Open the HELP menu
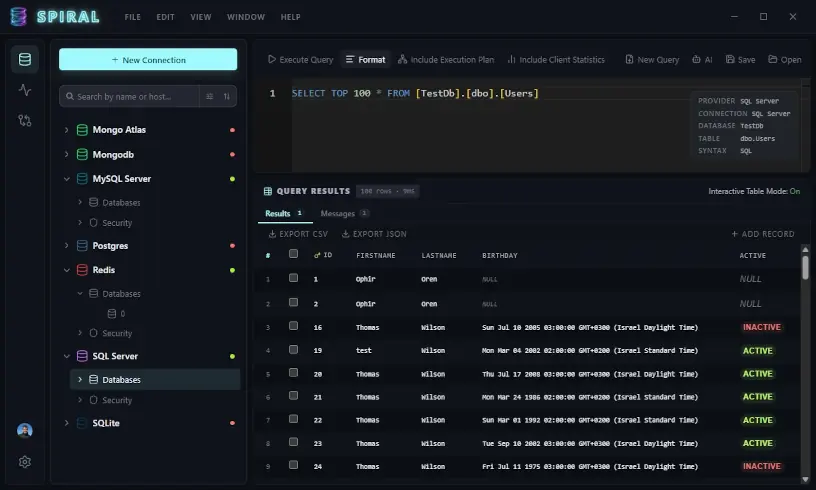The width and height of the screenshot is (816, 490). 290,17
